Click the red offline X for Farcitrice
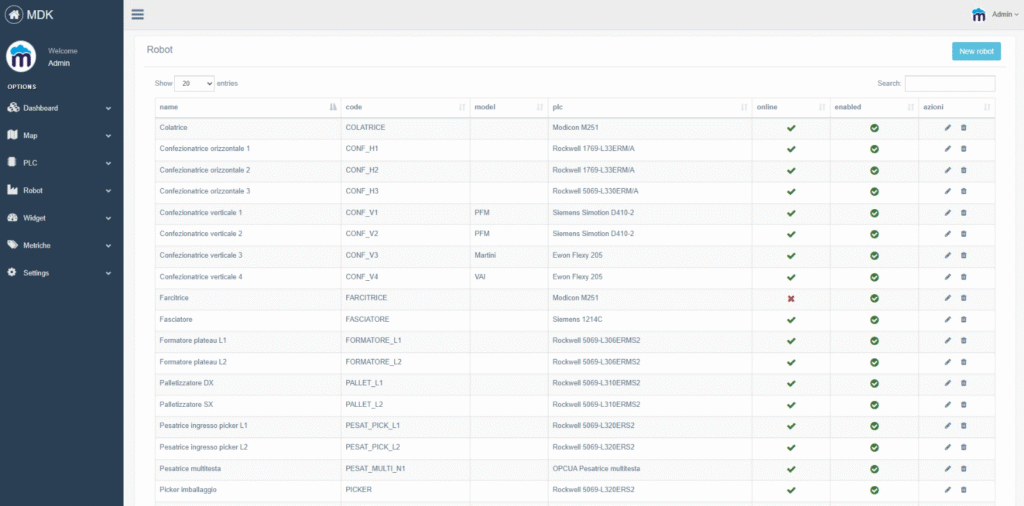The image size is (1024, 506). coord(791,298)
